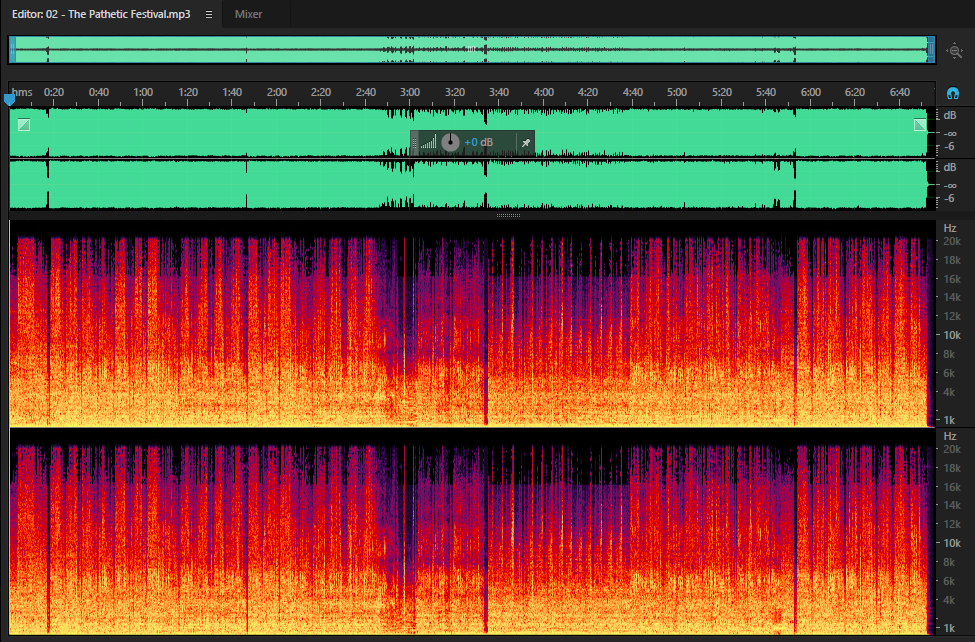This screenshot has width=975, height=642.
Task: Click the 3:40 mark on timeline ruler
Action: 499,92
